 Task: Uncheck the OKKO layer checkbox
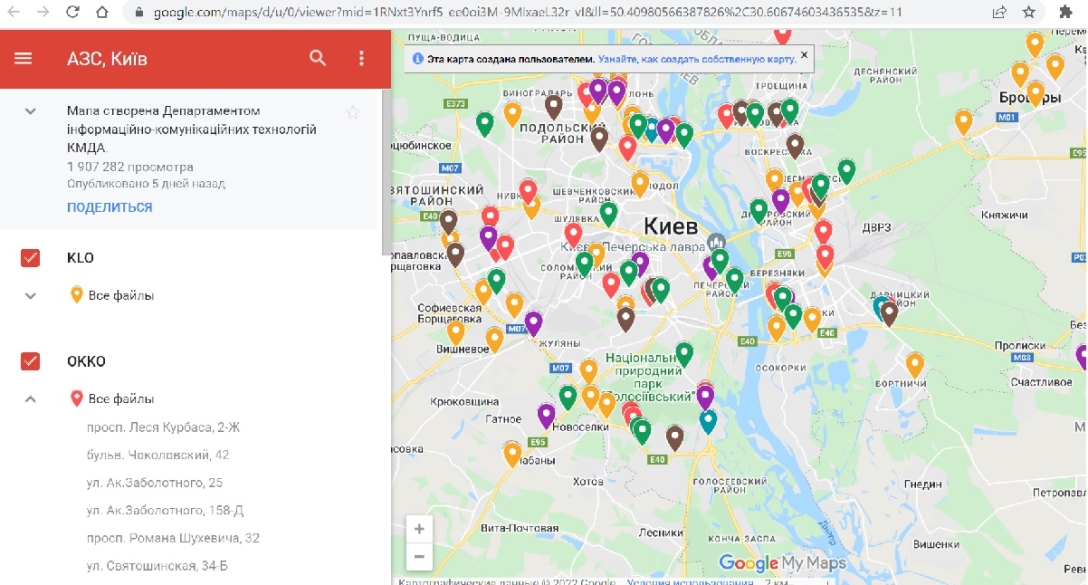tap(30, 361)
